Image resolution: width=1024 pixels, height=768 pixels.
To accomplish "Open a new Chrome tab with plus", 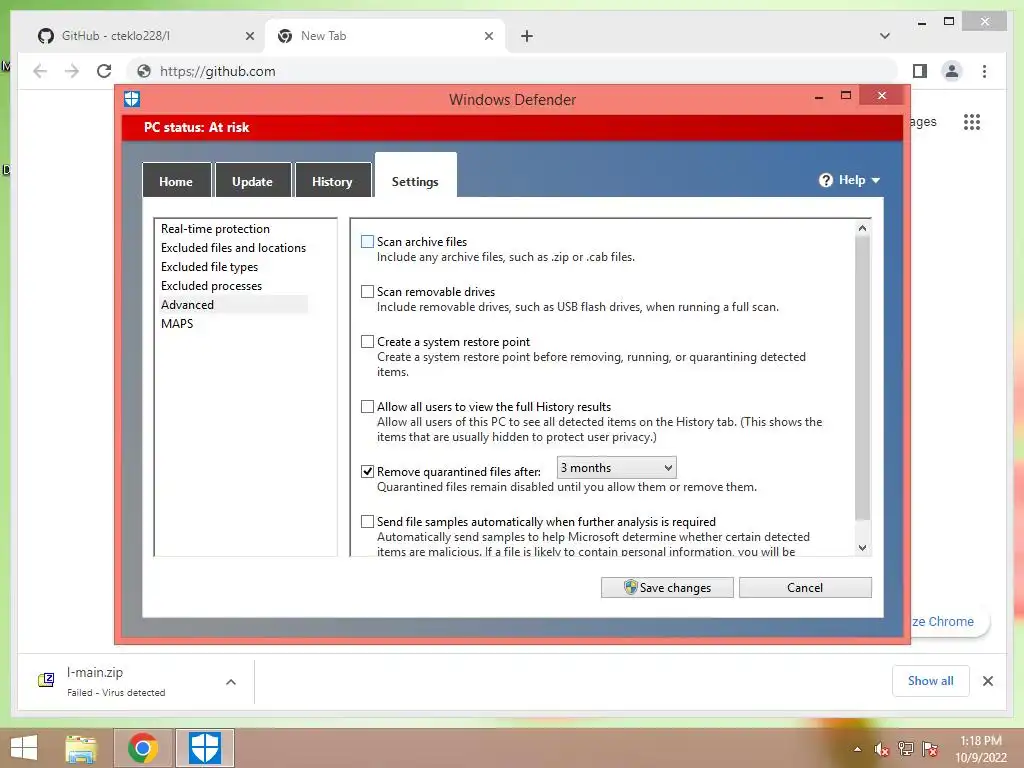I will point(527,36).
